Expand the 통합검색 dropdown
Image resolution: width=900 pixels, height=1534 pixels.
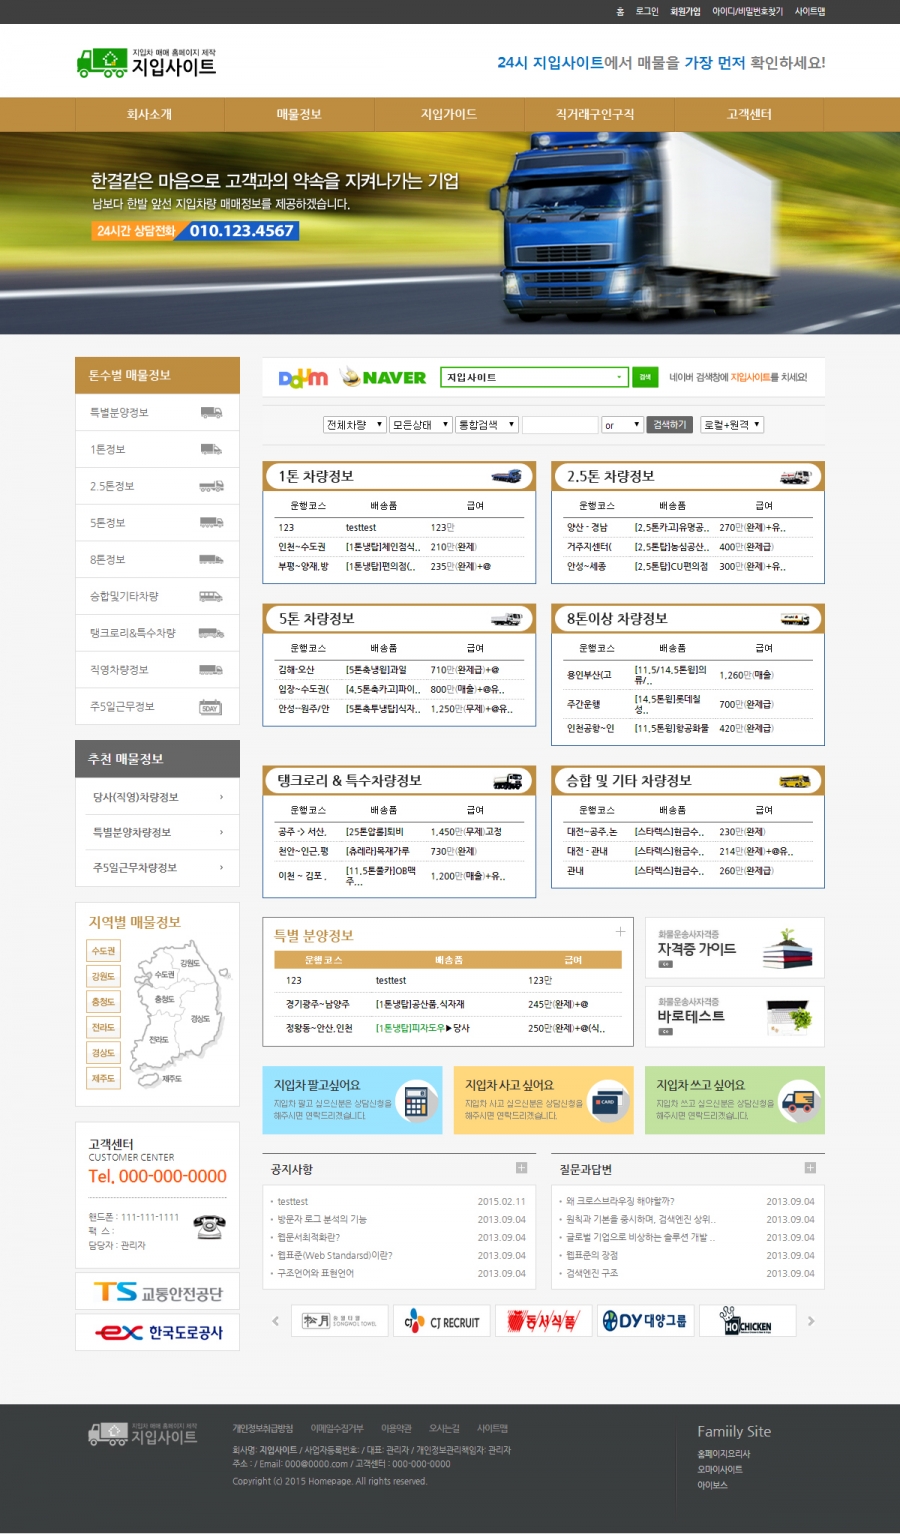tap(487, 425)
